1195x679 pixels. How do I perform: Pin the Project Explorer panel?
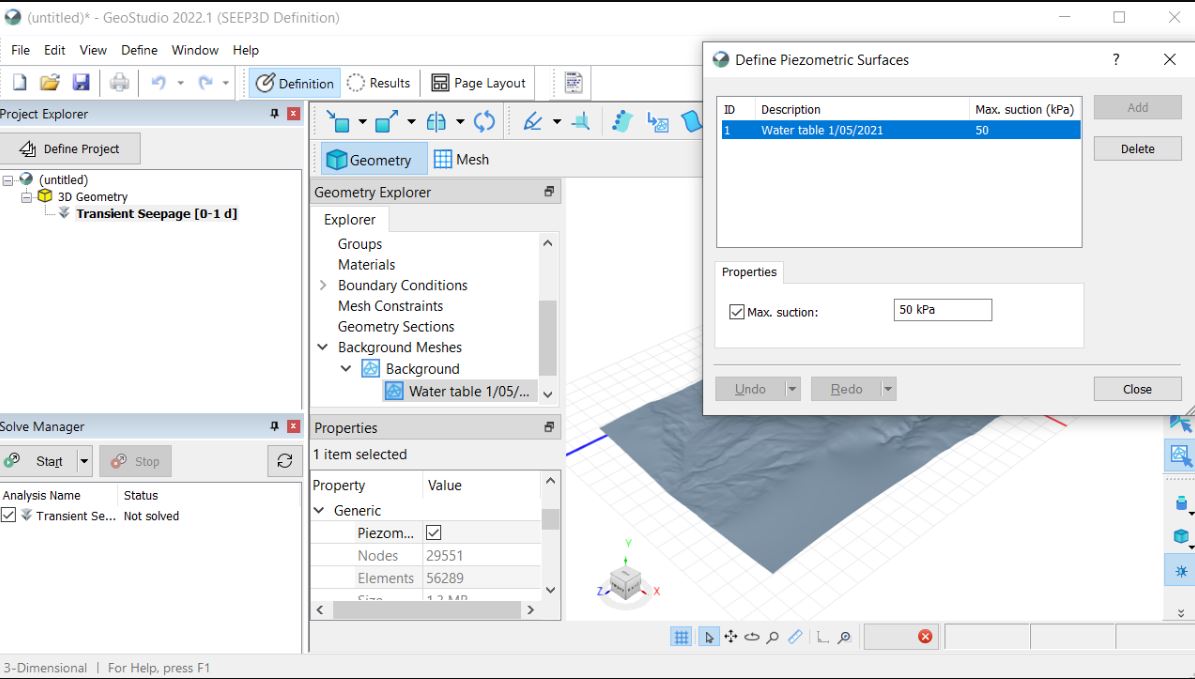274,114
